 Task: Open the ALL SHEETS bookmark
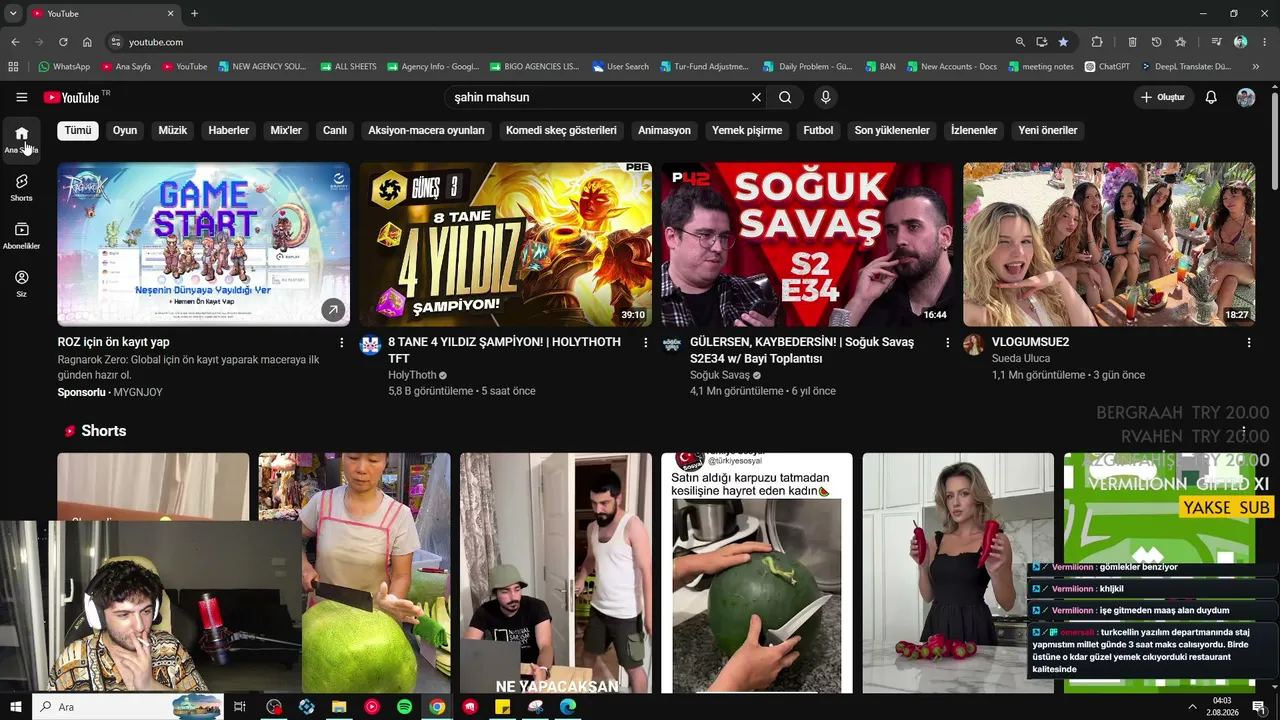pyautogui.click(x=348, y=67)
